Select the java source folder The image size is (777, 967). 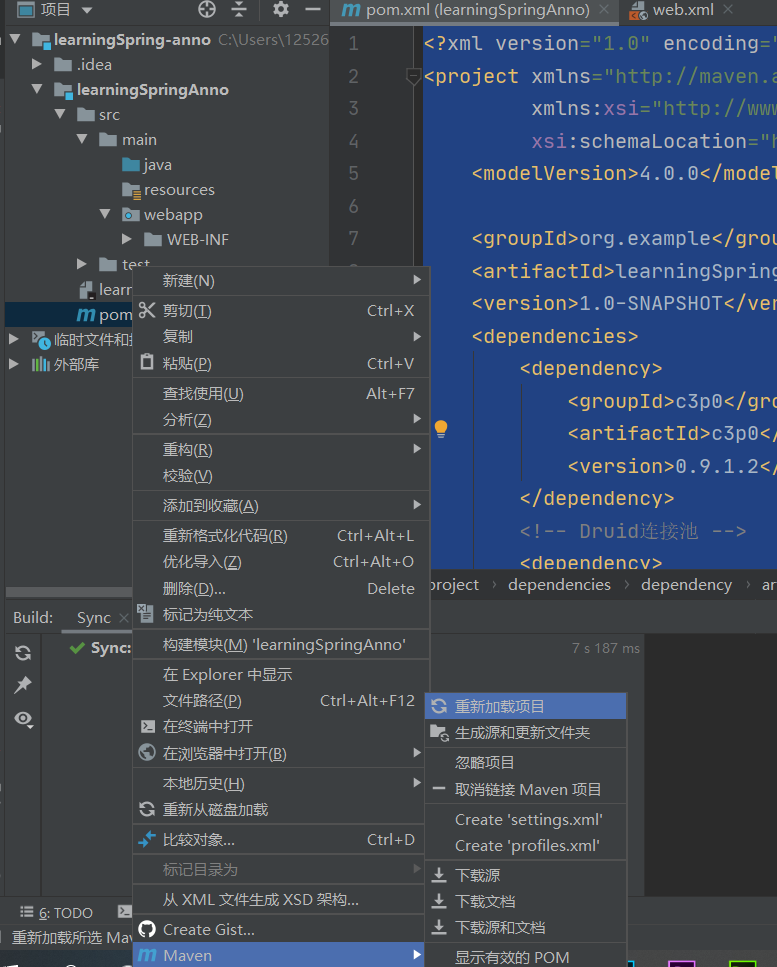click(x=147, y=165)
